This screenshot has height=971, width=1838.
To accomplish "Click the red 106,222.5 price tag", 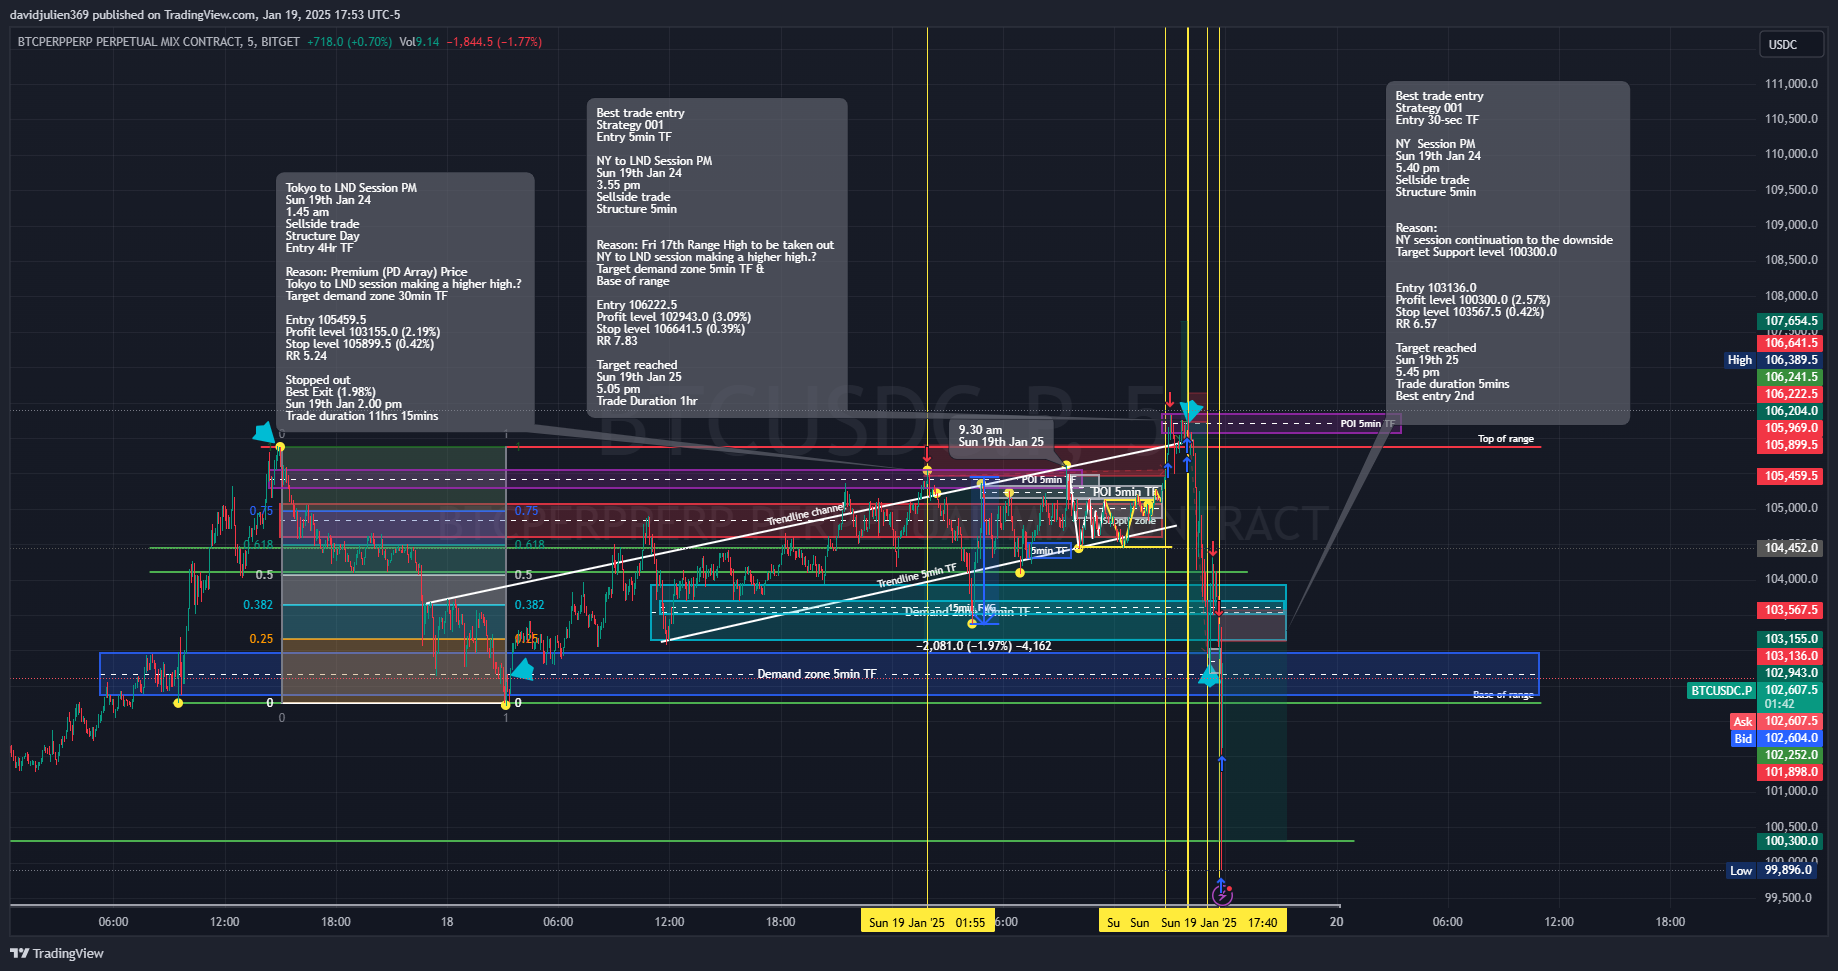I will point(1790,394).
